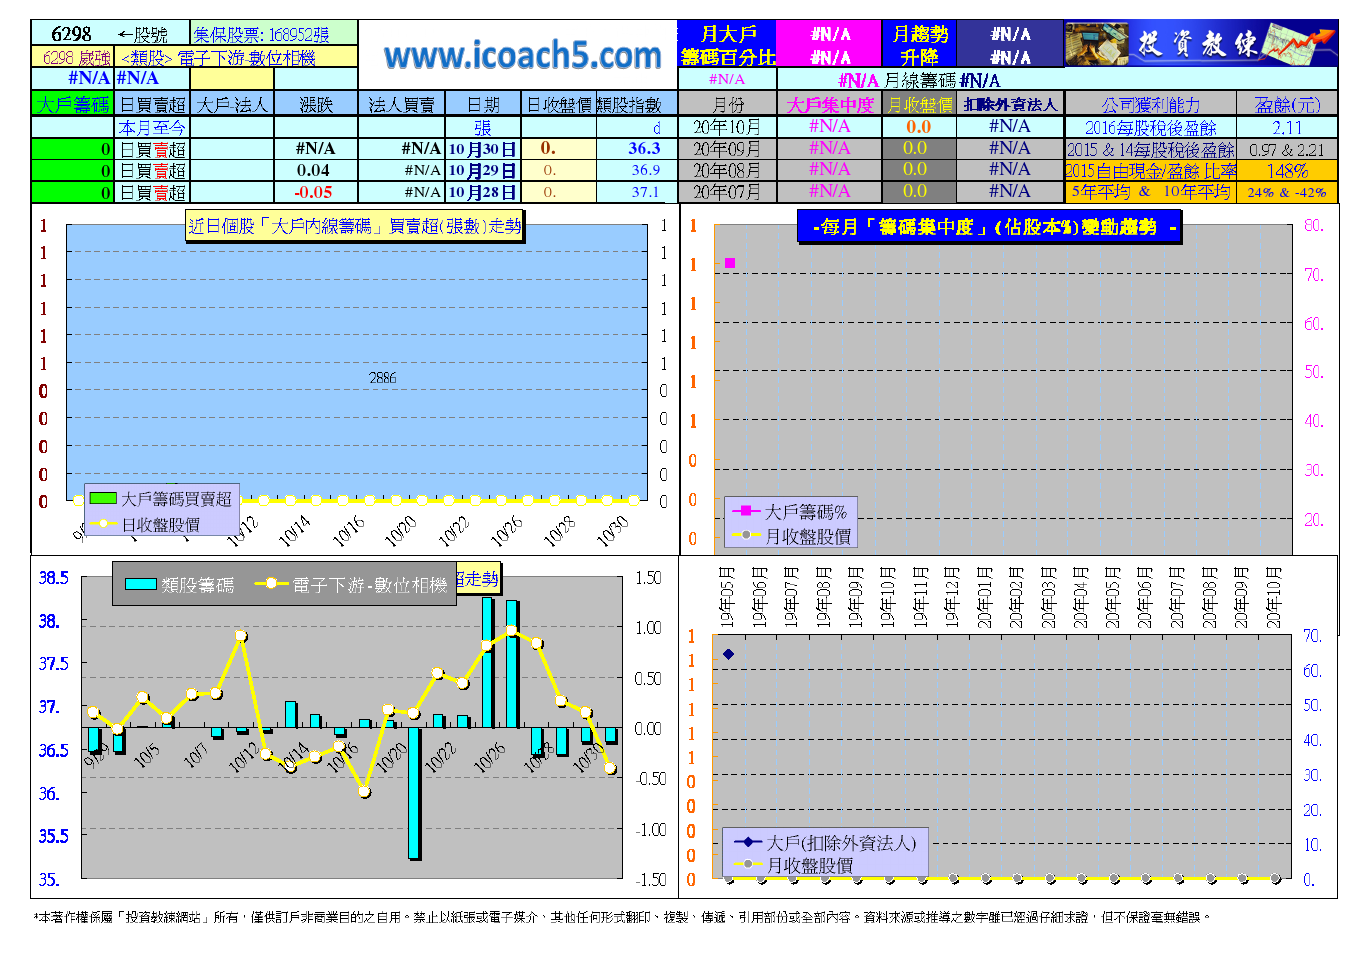The height and width of the screenshot is (967, 1366).
Task: Select the 20年08月 month row in table
Action: (728, 170)
